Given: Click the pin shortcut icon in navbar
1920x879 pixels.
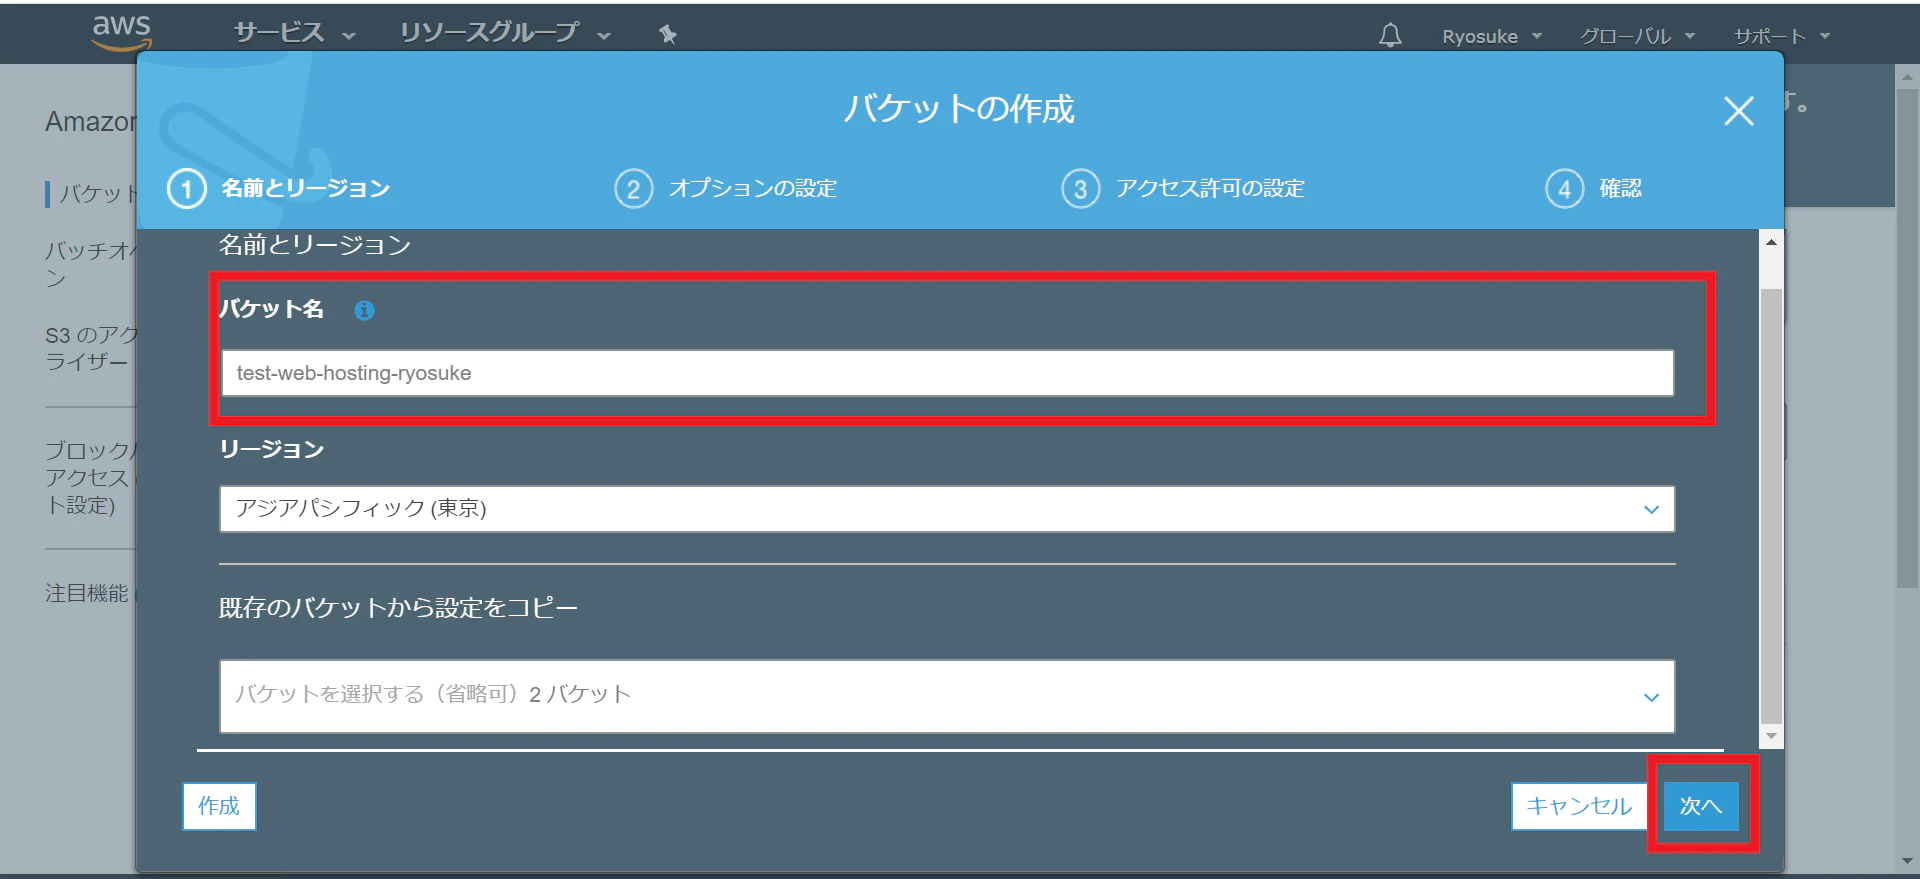Looking at the screenshot, I should pyautogui.click(x=668, y=35).
